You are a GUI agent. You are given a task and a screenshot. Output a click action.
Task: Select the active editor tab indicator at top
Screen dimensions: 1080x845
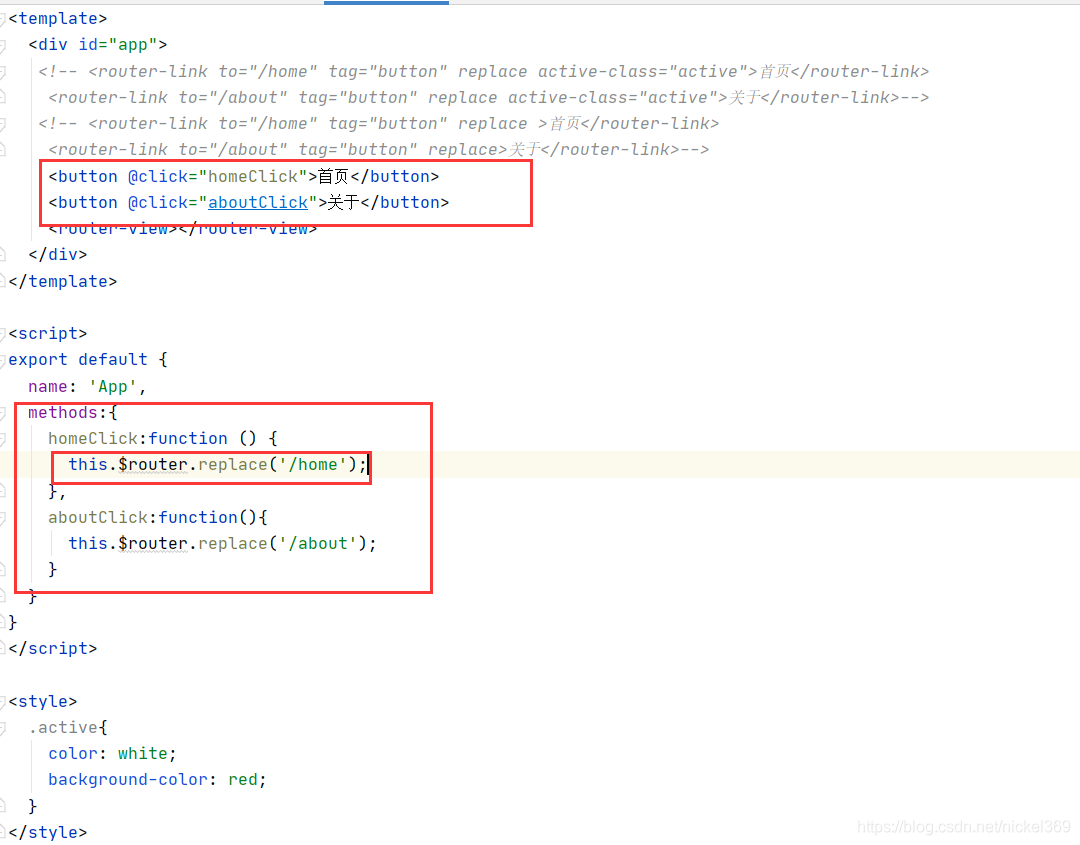pos(386,3)
